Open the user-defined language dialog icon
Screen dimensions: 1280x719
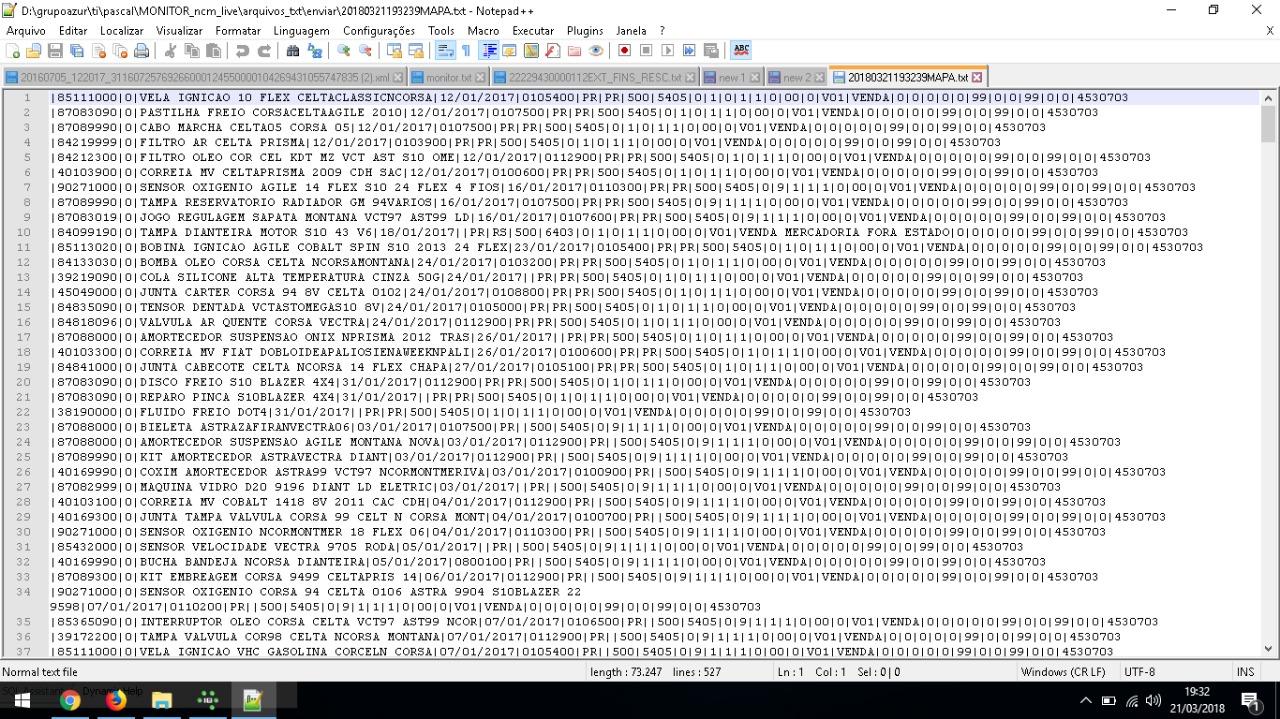pos(510,51)
